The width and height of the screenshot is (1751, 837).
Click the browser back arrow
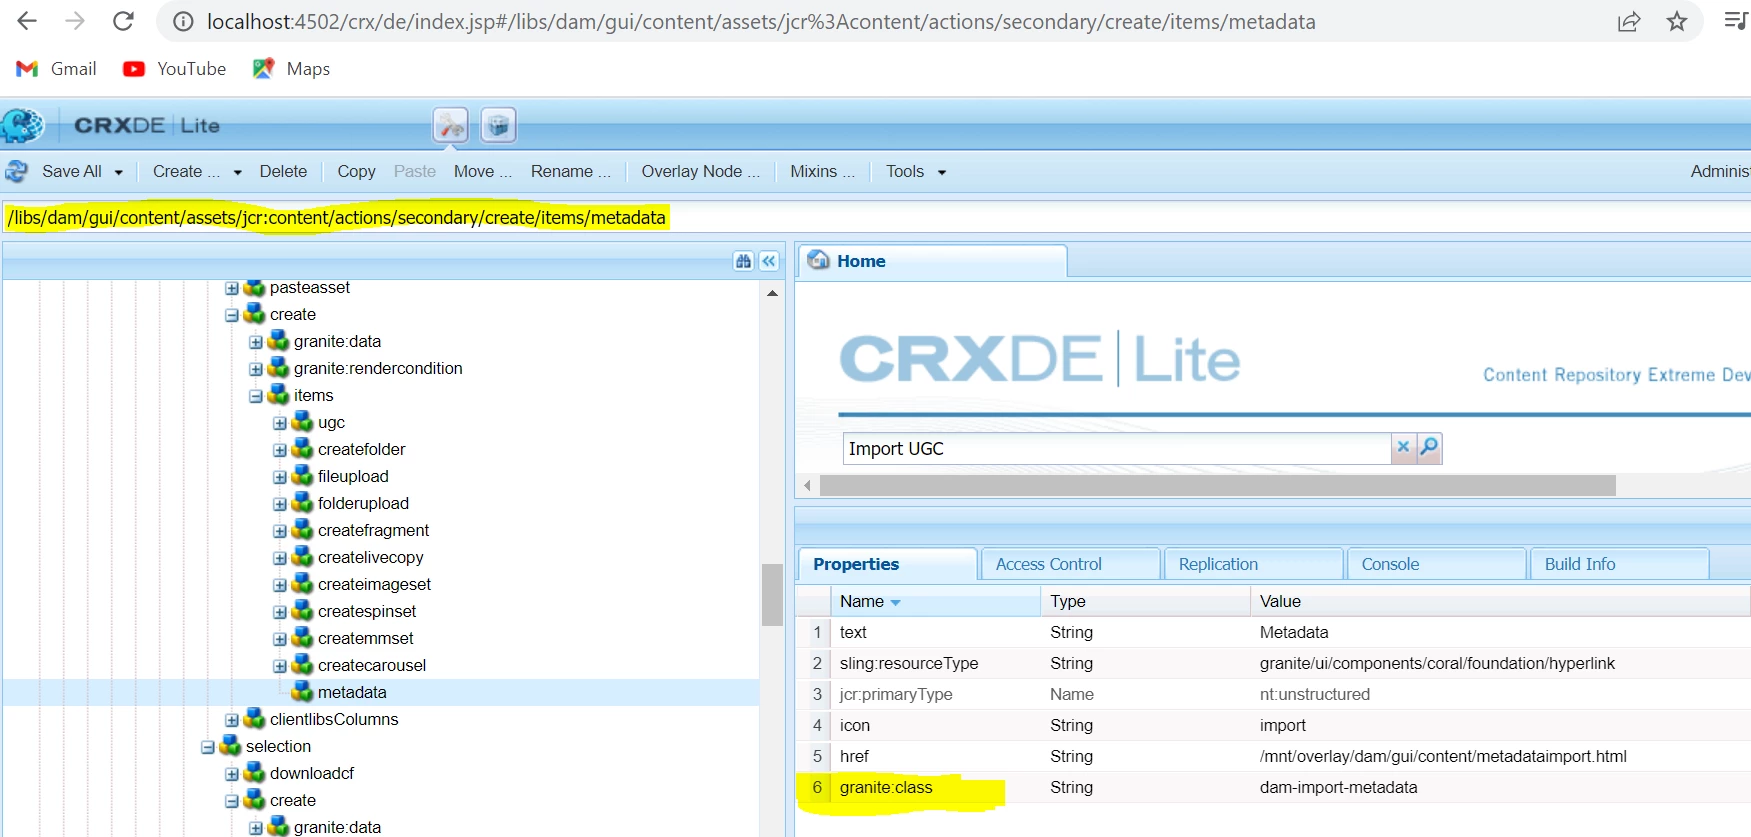(x=27, y=21)
